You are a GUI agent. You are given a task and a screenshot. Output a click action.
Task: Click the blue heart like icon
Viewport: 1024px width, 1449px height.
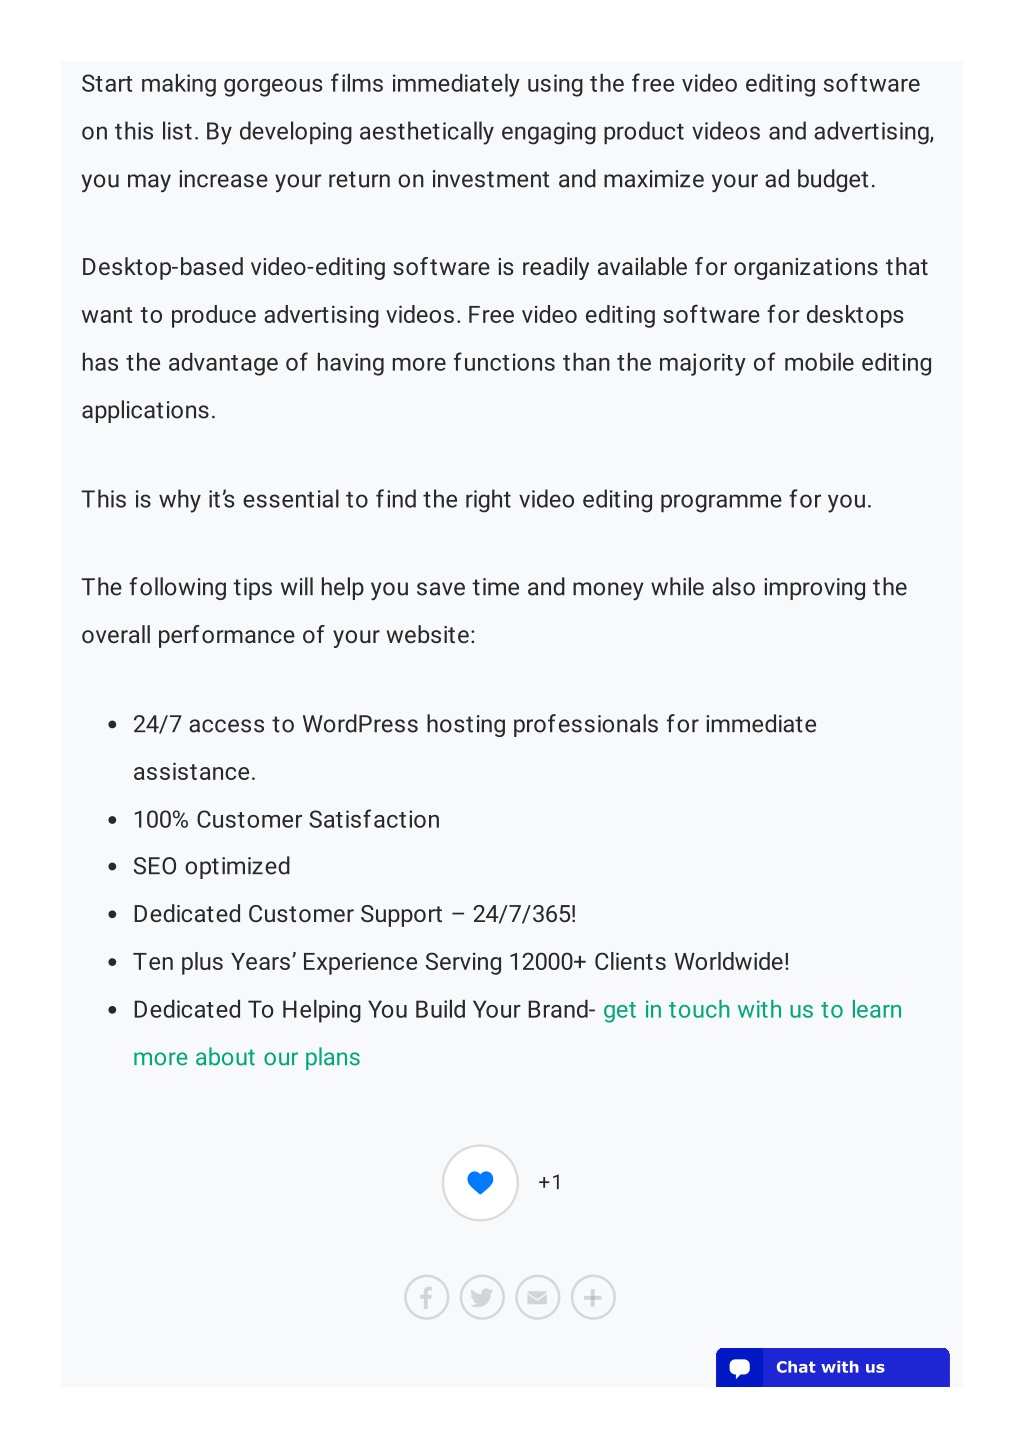(x=480, y=1183)
